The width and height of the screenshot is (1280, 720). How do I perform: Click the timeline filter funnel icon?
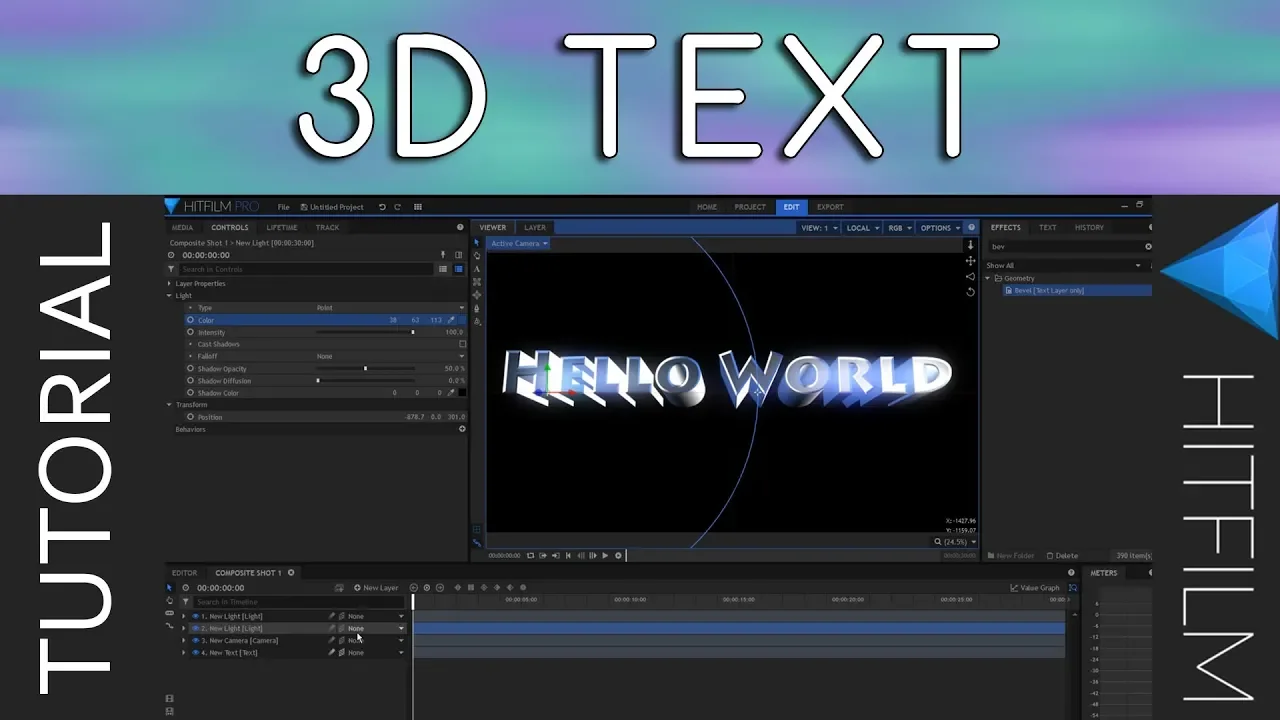[x=185, y=602]
